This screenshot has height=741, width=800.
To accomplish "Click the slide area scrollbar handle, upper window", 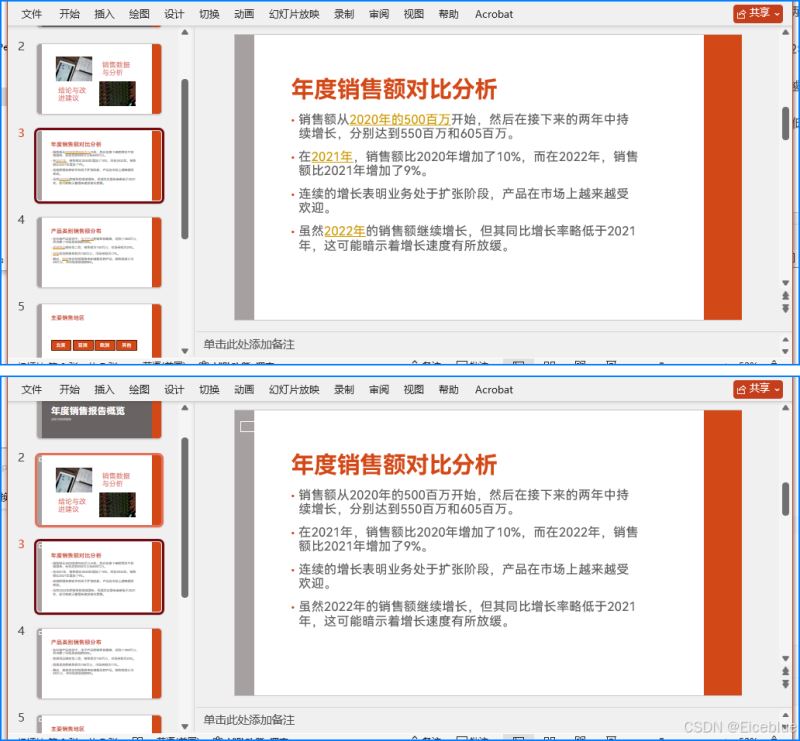I will coord(786,124).
